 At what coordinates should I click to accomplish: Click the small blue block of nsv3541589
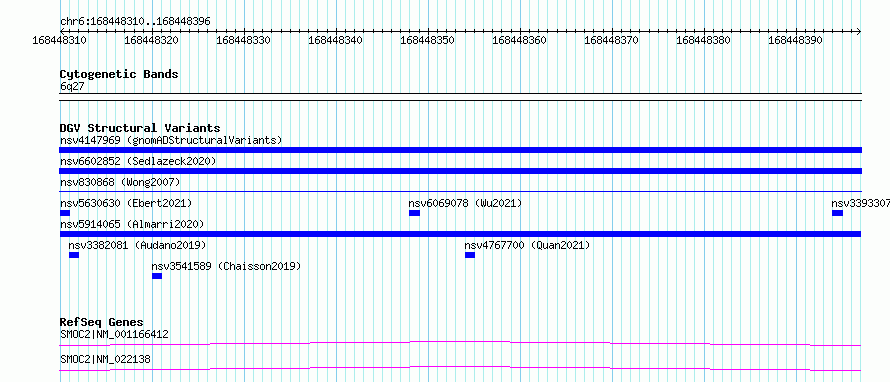pos(157,276)
